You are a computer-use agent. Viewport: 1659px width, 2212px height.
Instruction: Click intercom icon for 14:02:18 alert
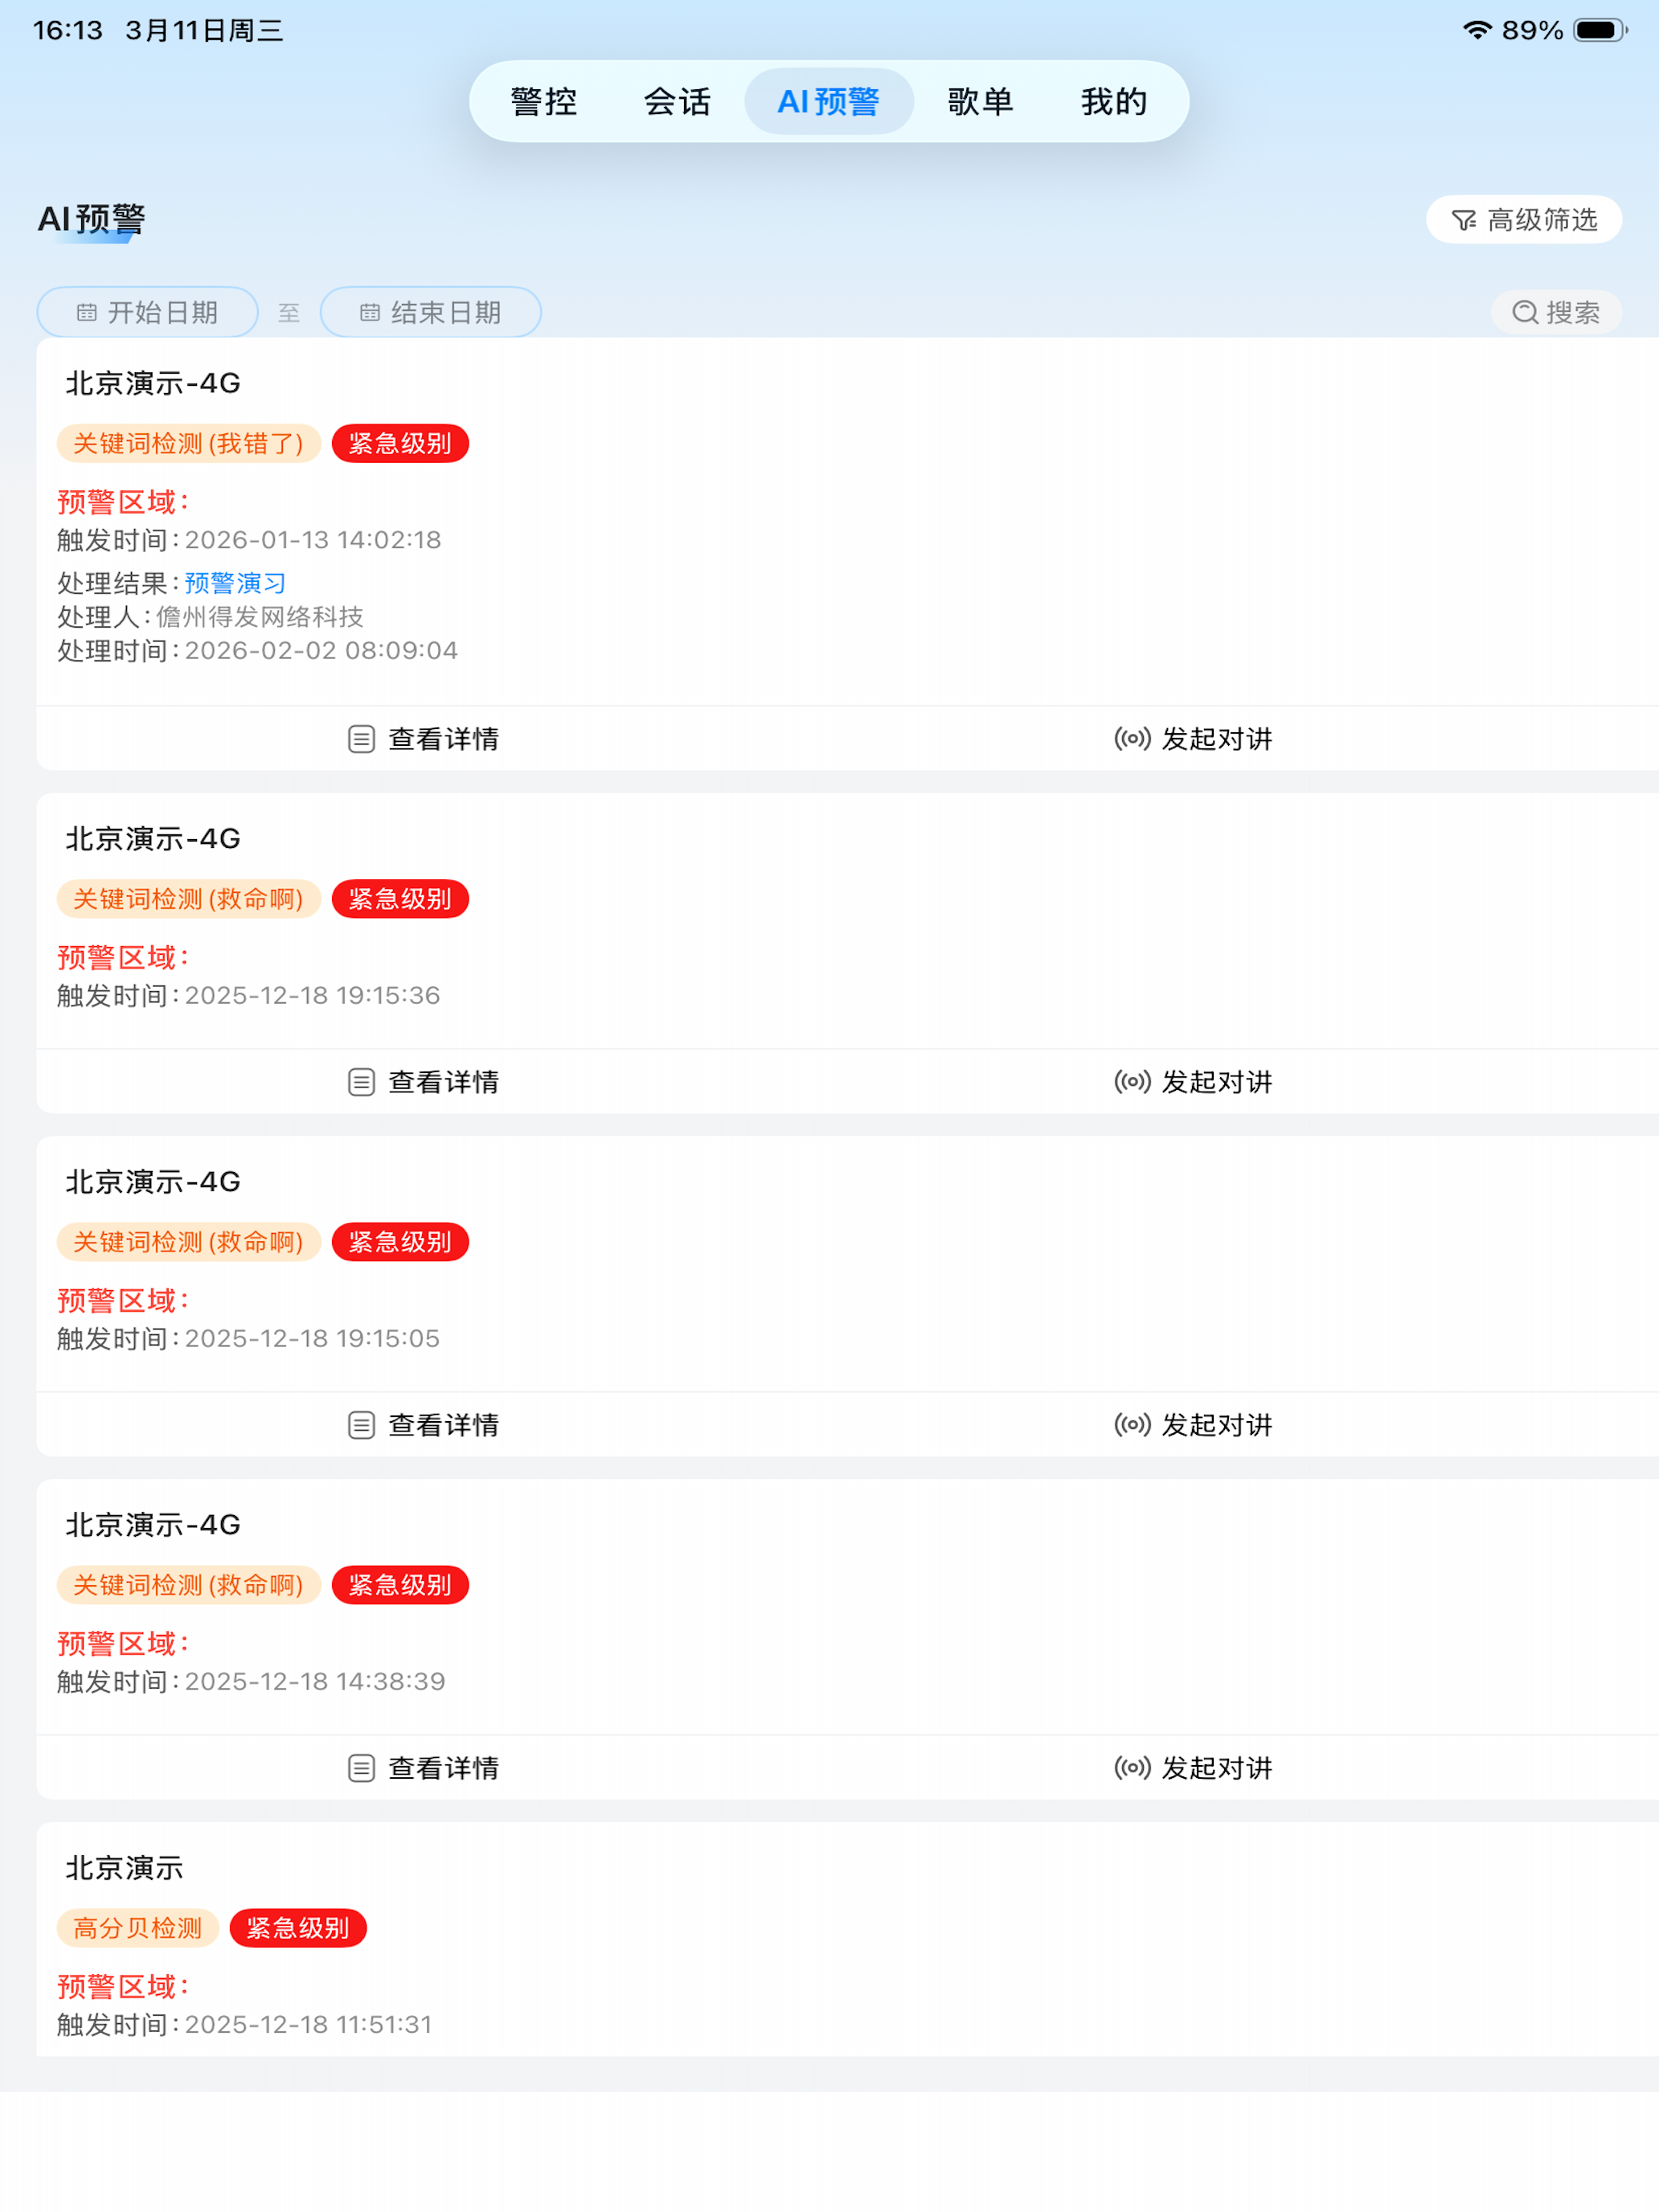tap(1132, 739)
